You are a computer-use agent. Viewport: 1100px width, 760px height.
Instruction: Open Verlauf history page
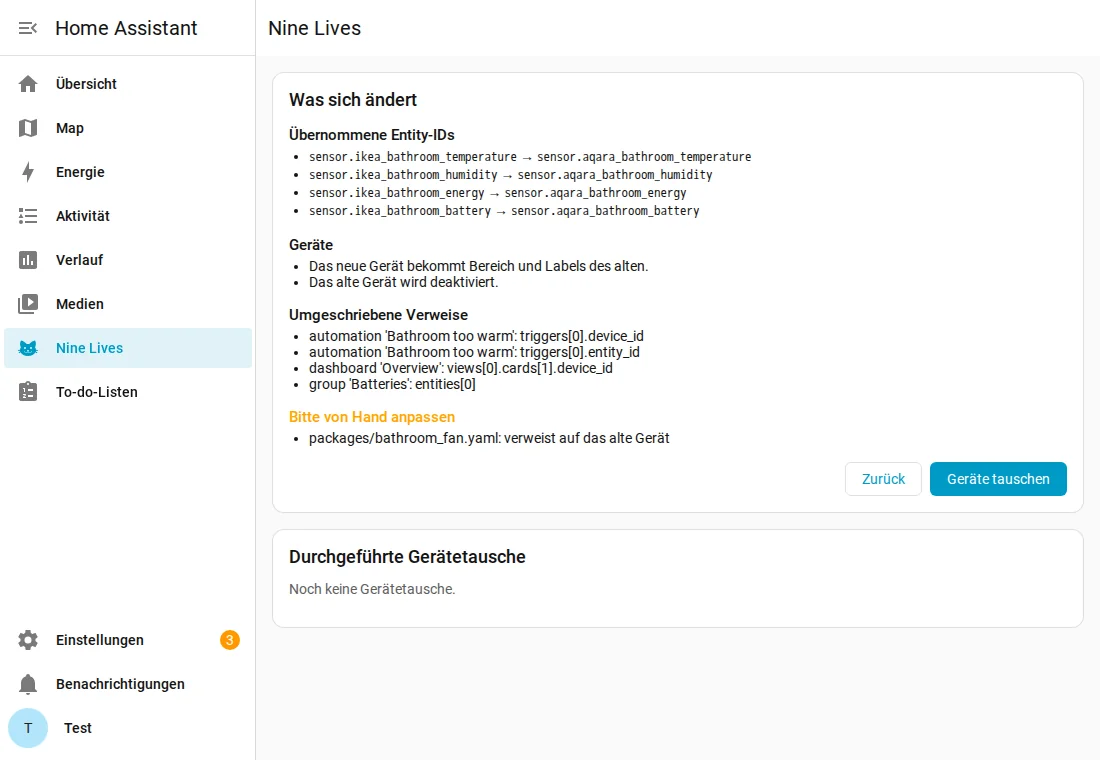click(x=128, y=260)
